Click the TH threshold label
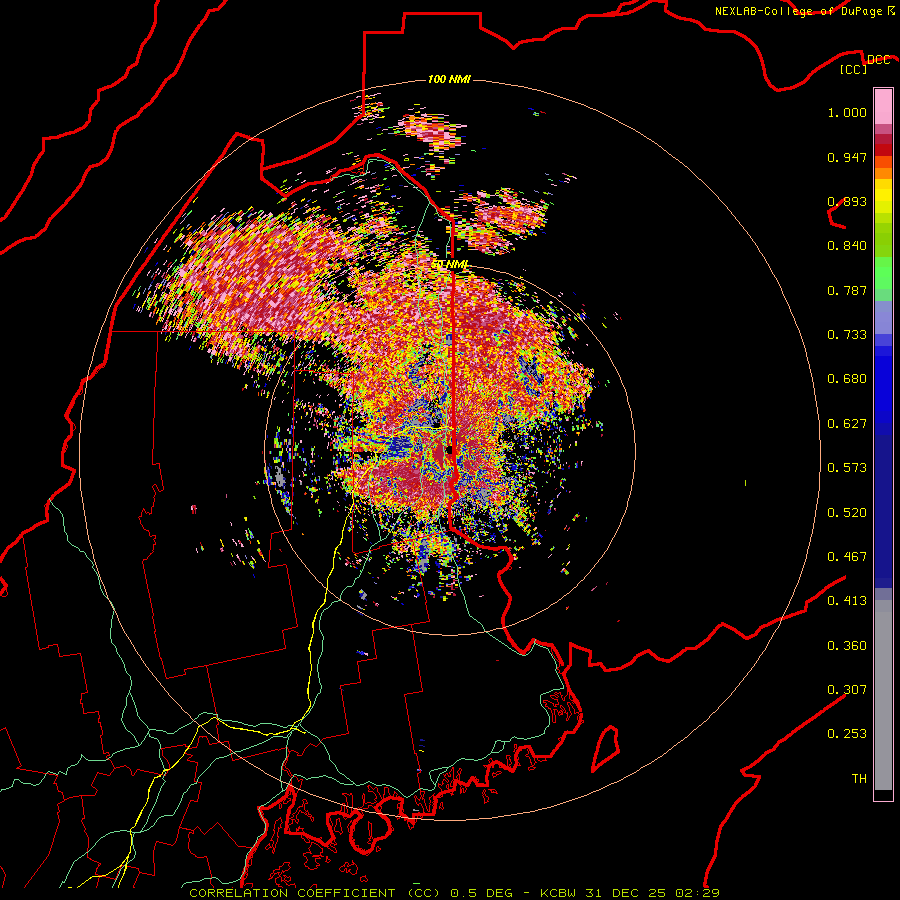Image resolution: width=900 pixels, height=900 pixels. 859,779
